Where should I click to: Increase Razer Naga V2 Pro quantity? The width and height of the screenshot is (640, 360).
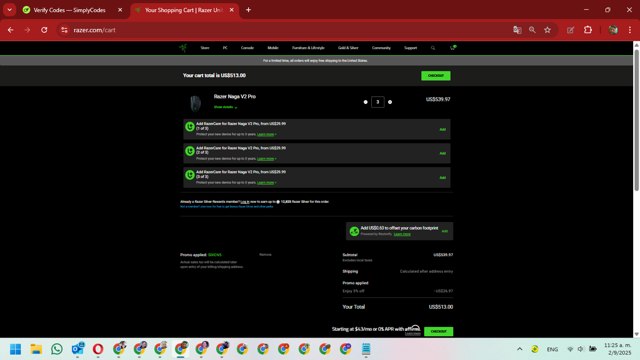click(x=390, y=102)
